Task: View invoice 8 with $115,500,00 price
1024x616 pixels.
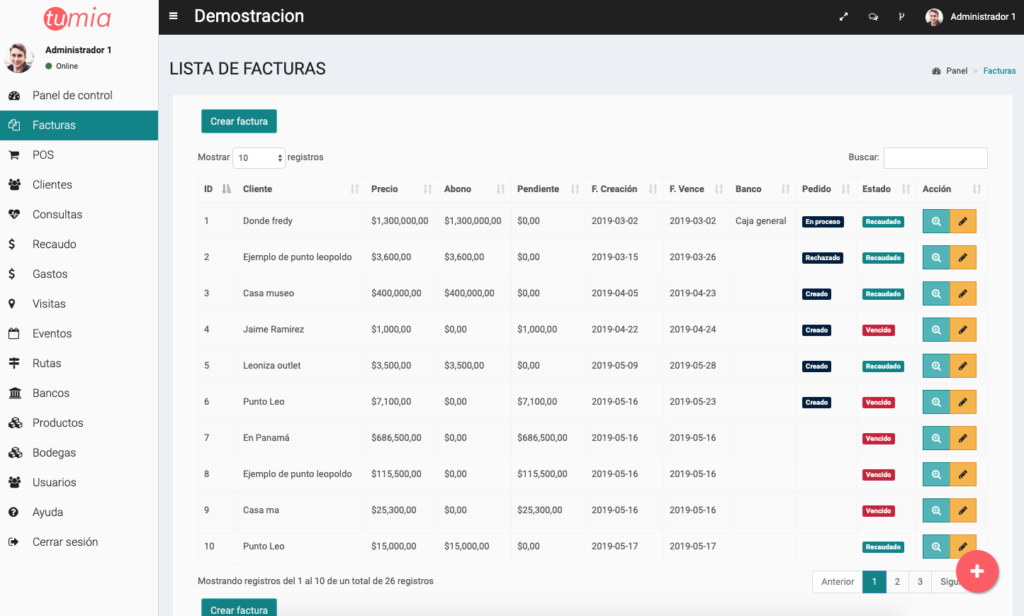Action: 936,474
